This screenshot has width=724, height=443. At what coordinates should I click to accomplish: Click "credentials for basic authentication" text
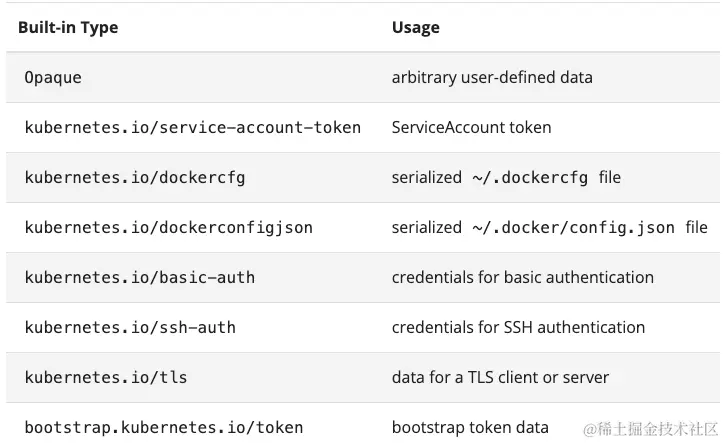522,277
